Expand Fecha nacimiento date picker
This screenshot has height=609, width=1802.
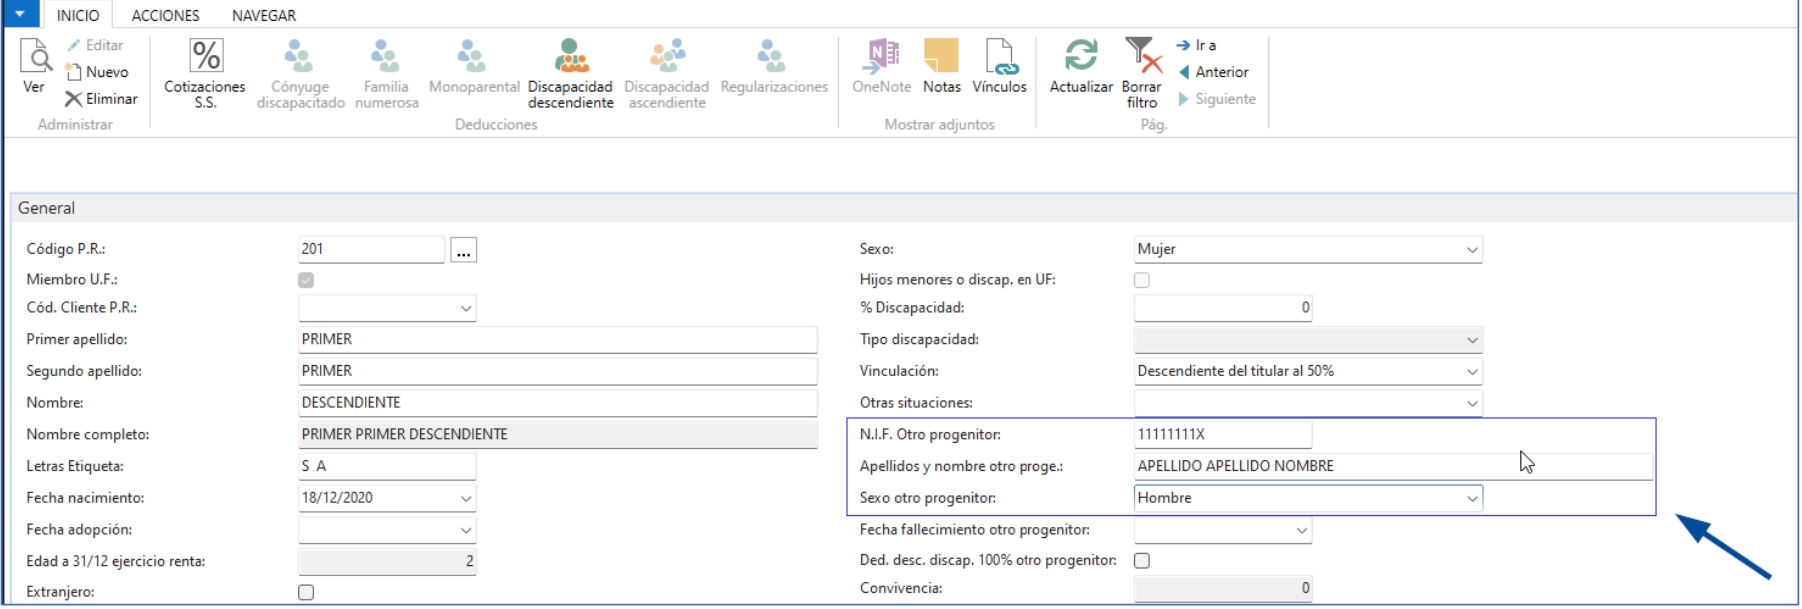click(x=465, y=498)
